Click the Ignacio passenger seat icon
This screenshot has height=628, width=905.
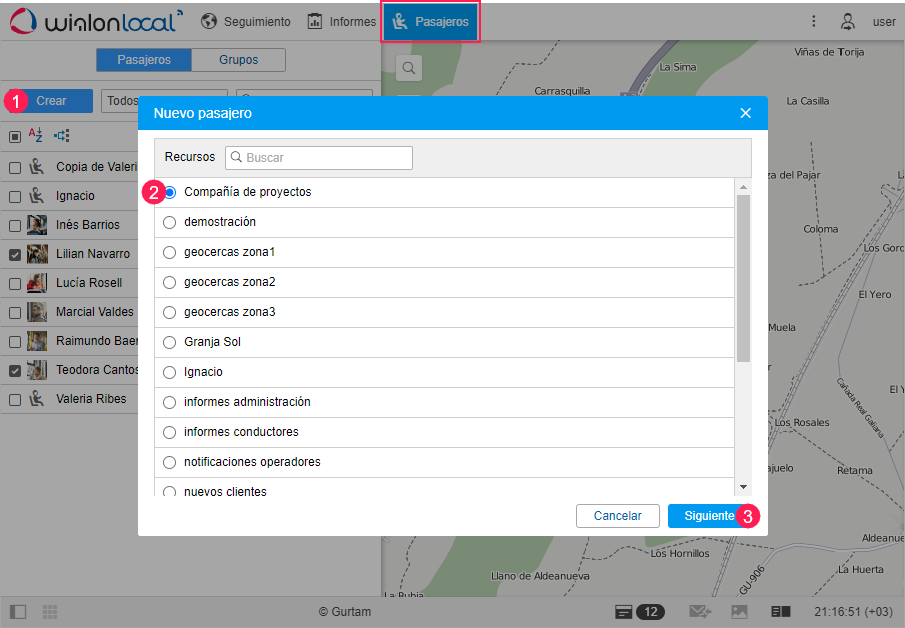36,195
